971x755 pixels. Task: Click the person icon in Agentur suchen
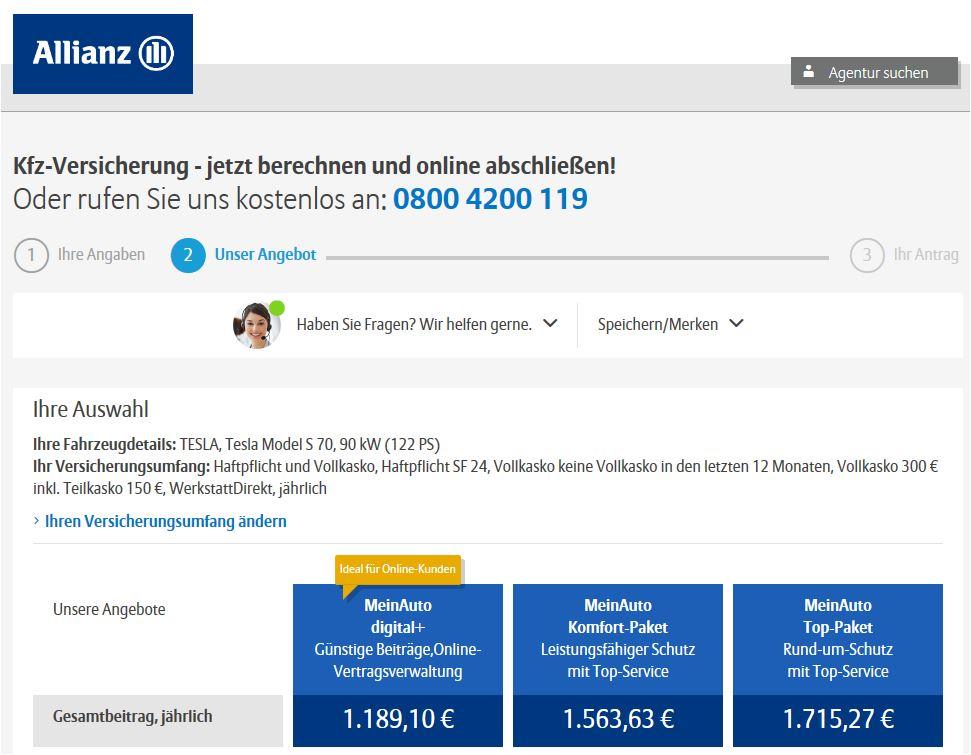click(808, 72)
